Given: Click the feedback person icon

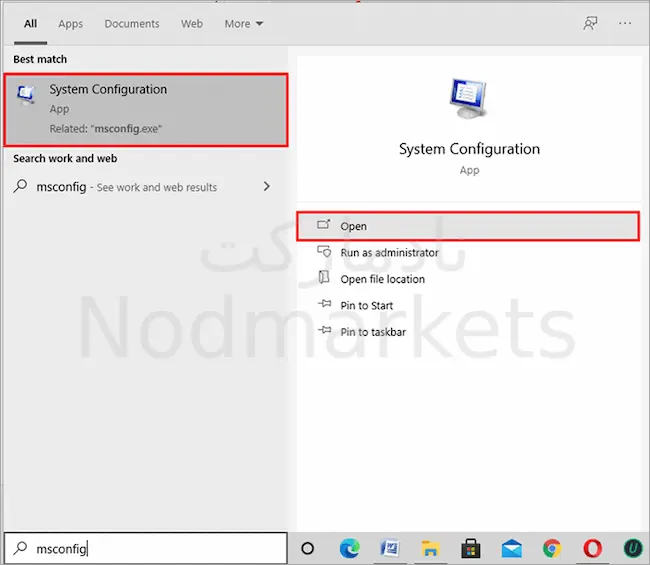Looking at the screenshot, I should coord(590,24).
